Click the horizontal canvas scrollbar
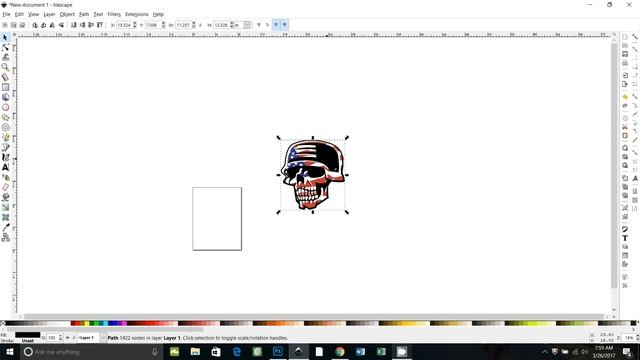Image resolution: width=640 pixels, height=360 pixels. [x=313, y=316]
